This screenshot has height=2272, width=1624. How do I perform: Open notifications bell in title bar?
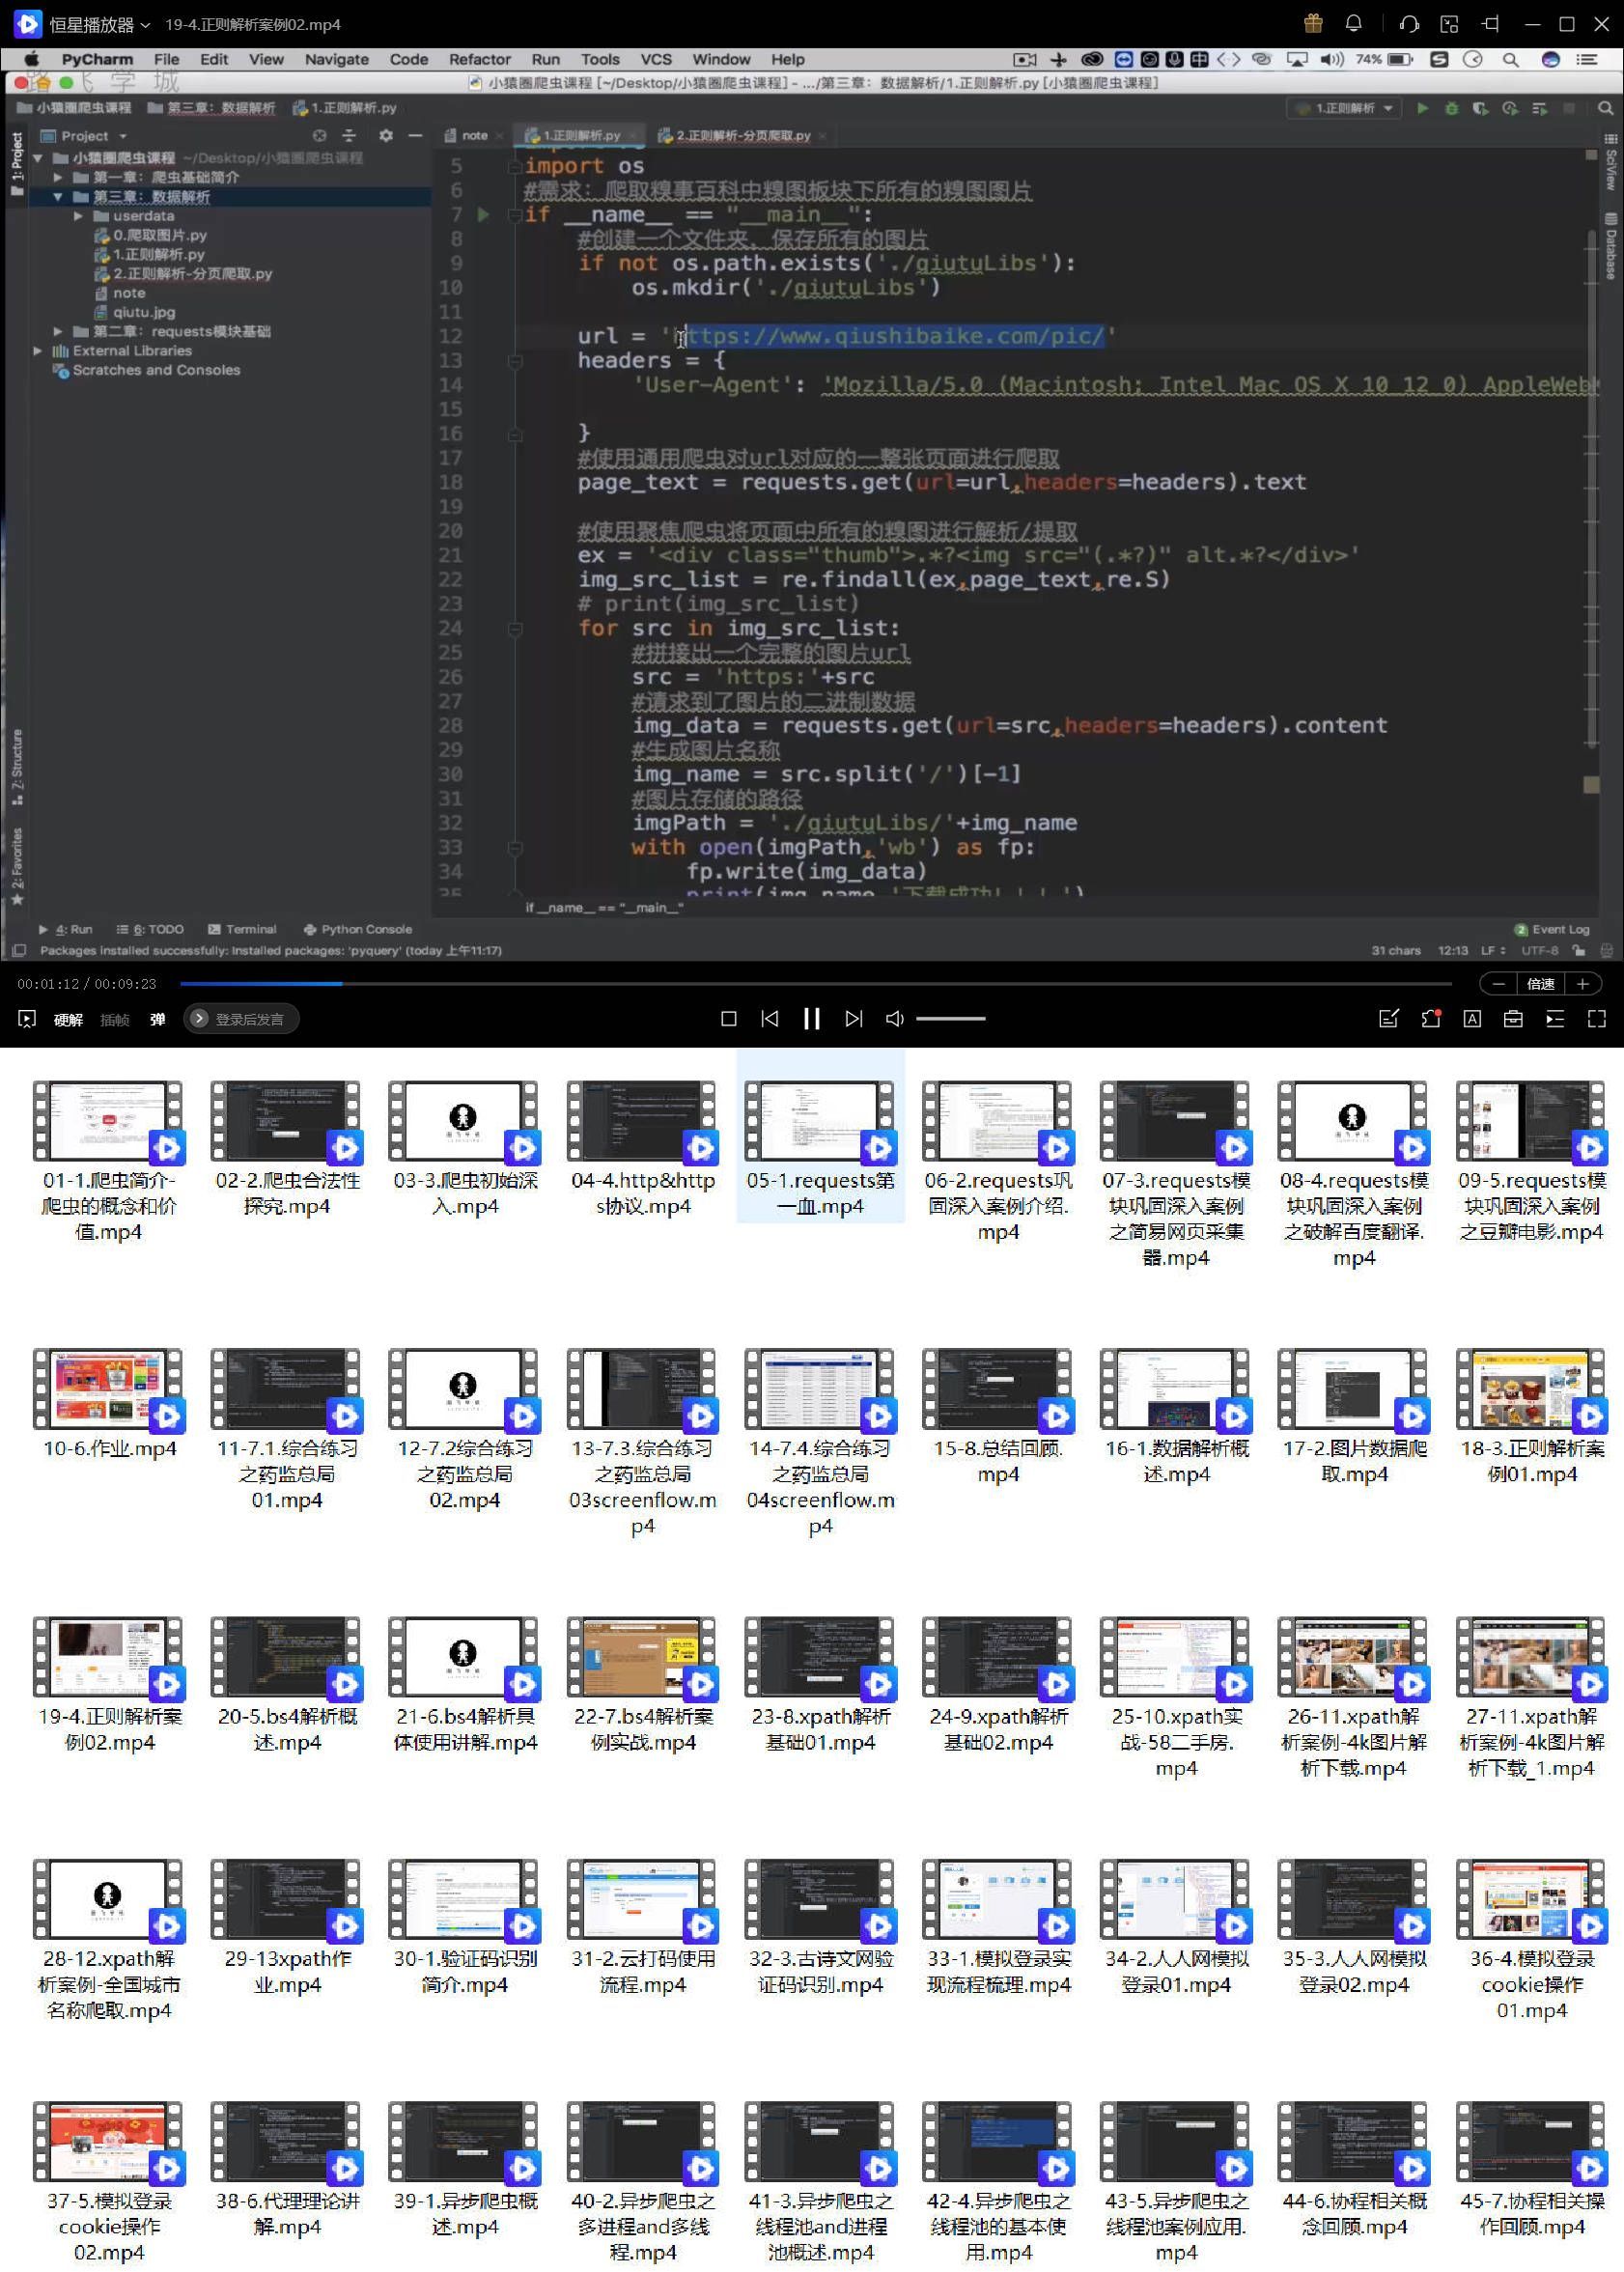coord(1353,23)
